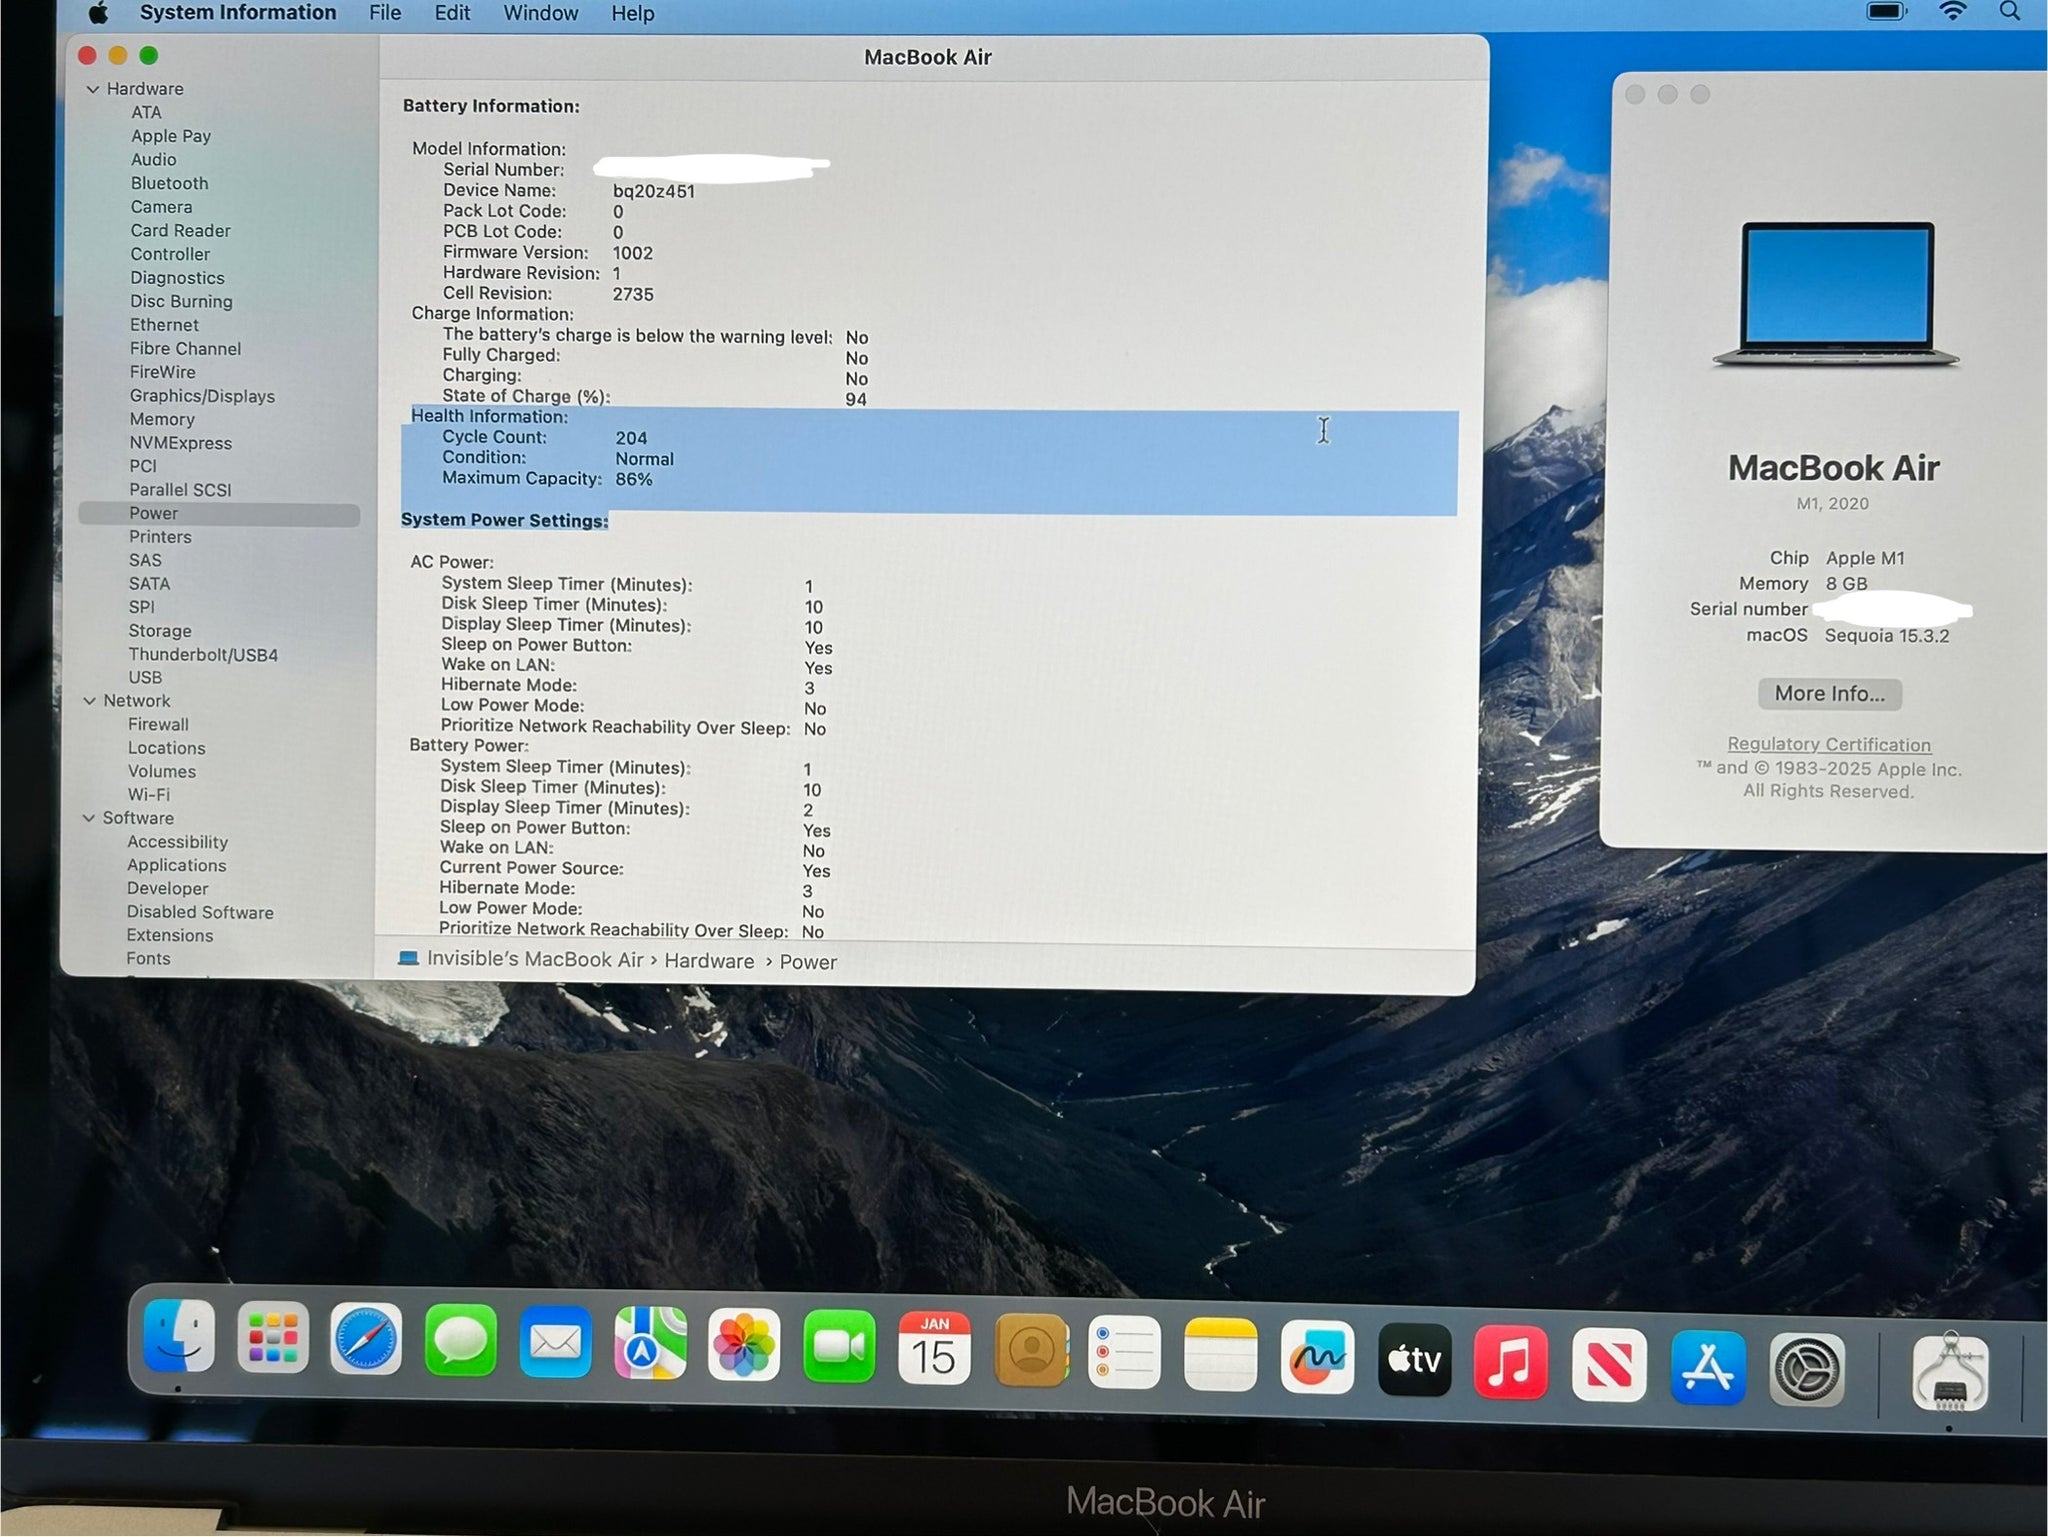Click Hardware in the path bar

coord(709,961)
